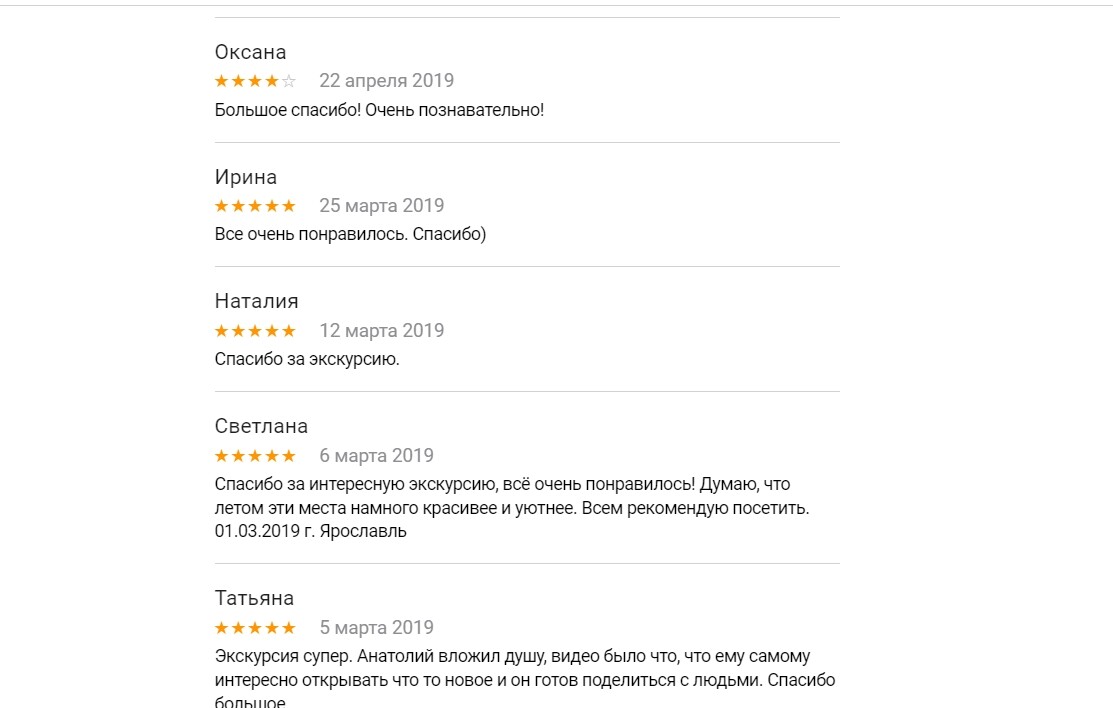Click the date 22 апреля 2019
1113x708 pixels.
pyautogui.click(x=386, y=81)
